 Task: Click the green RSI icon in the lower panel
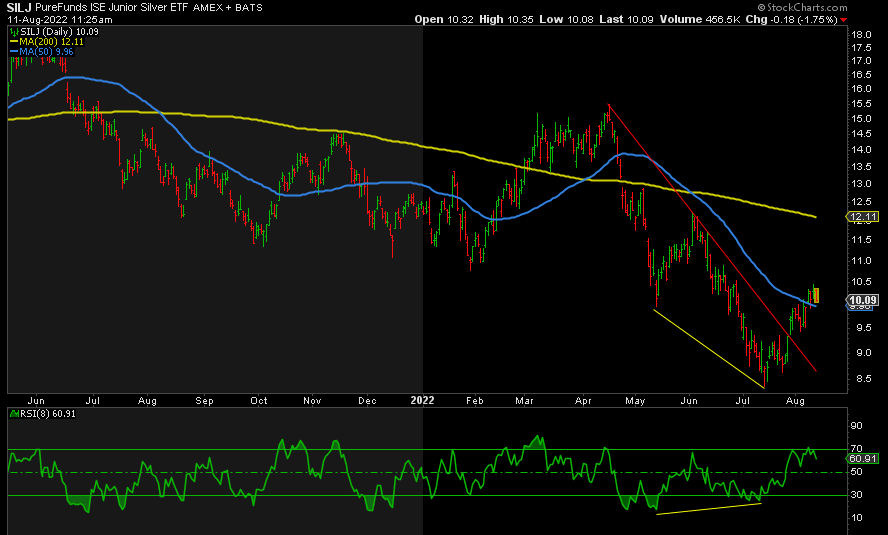[15, 414]
